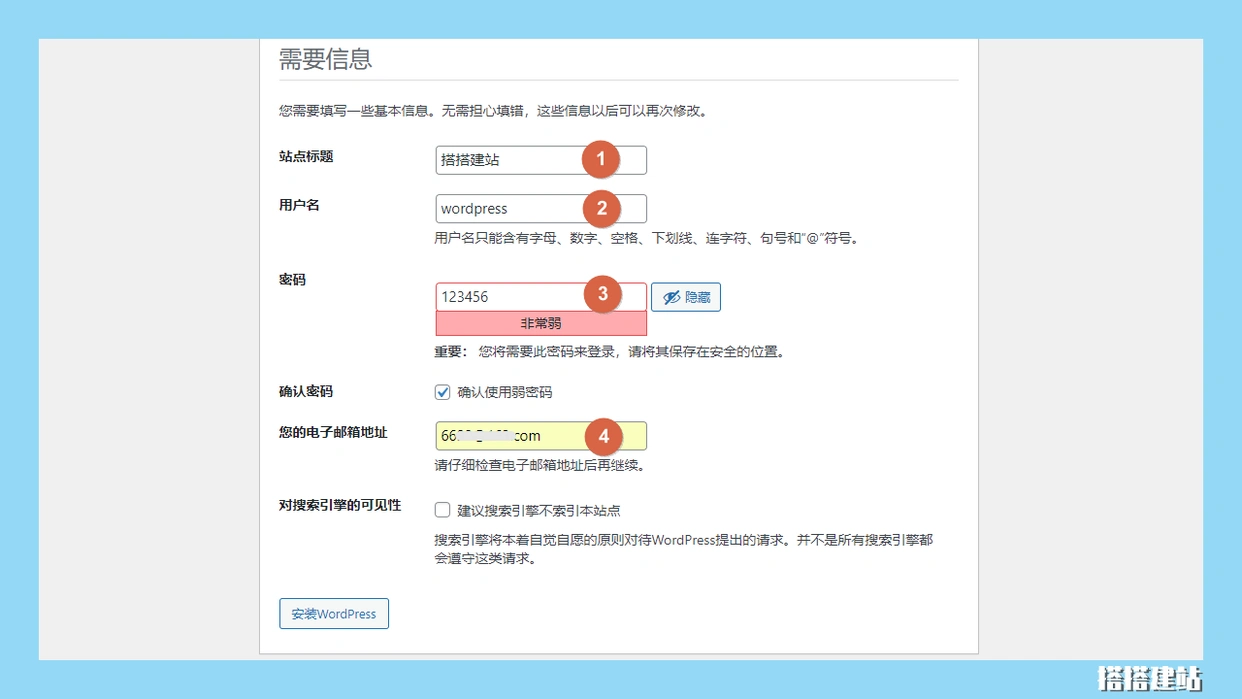Click the red numbered badge 1

pos(601,160)
